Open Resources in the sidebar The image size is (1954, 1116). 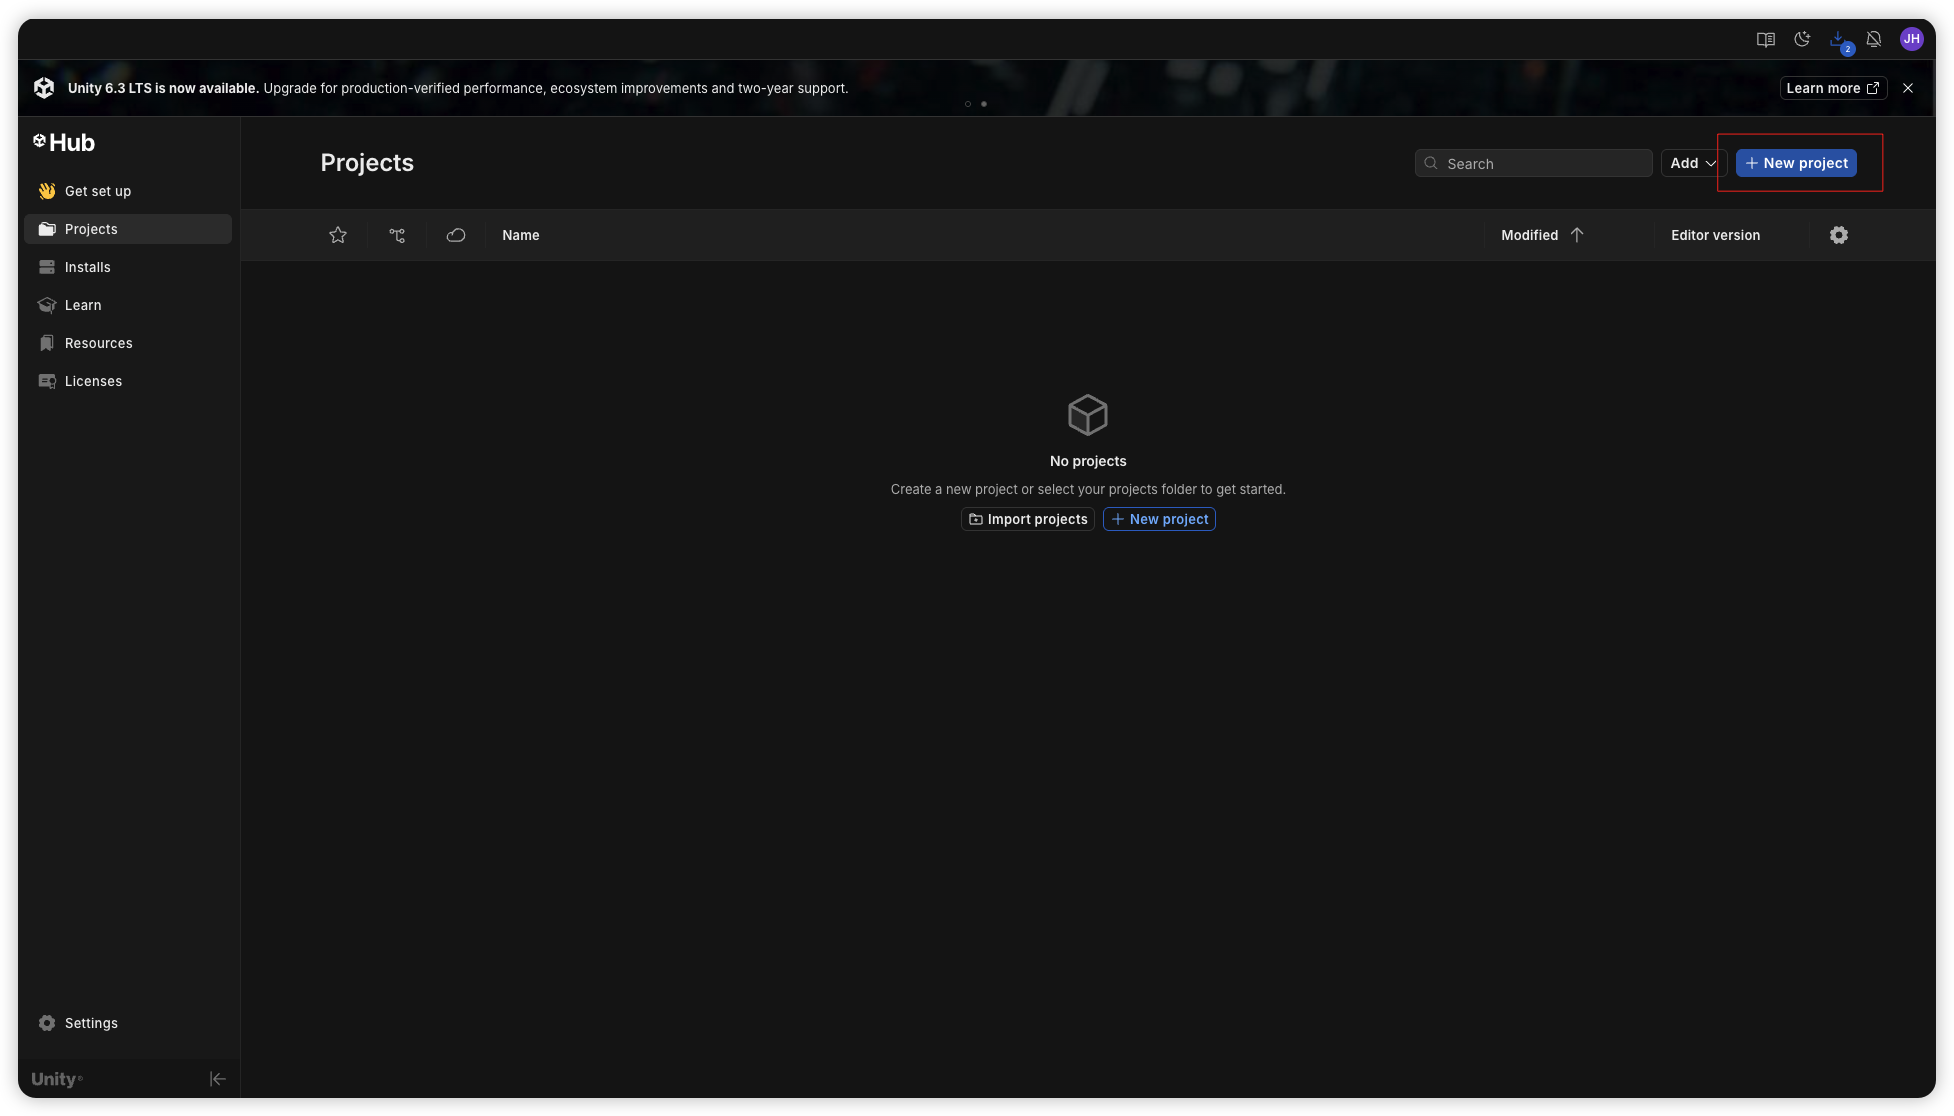(128, 343)
